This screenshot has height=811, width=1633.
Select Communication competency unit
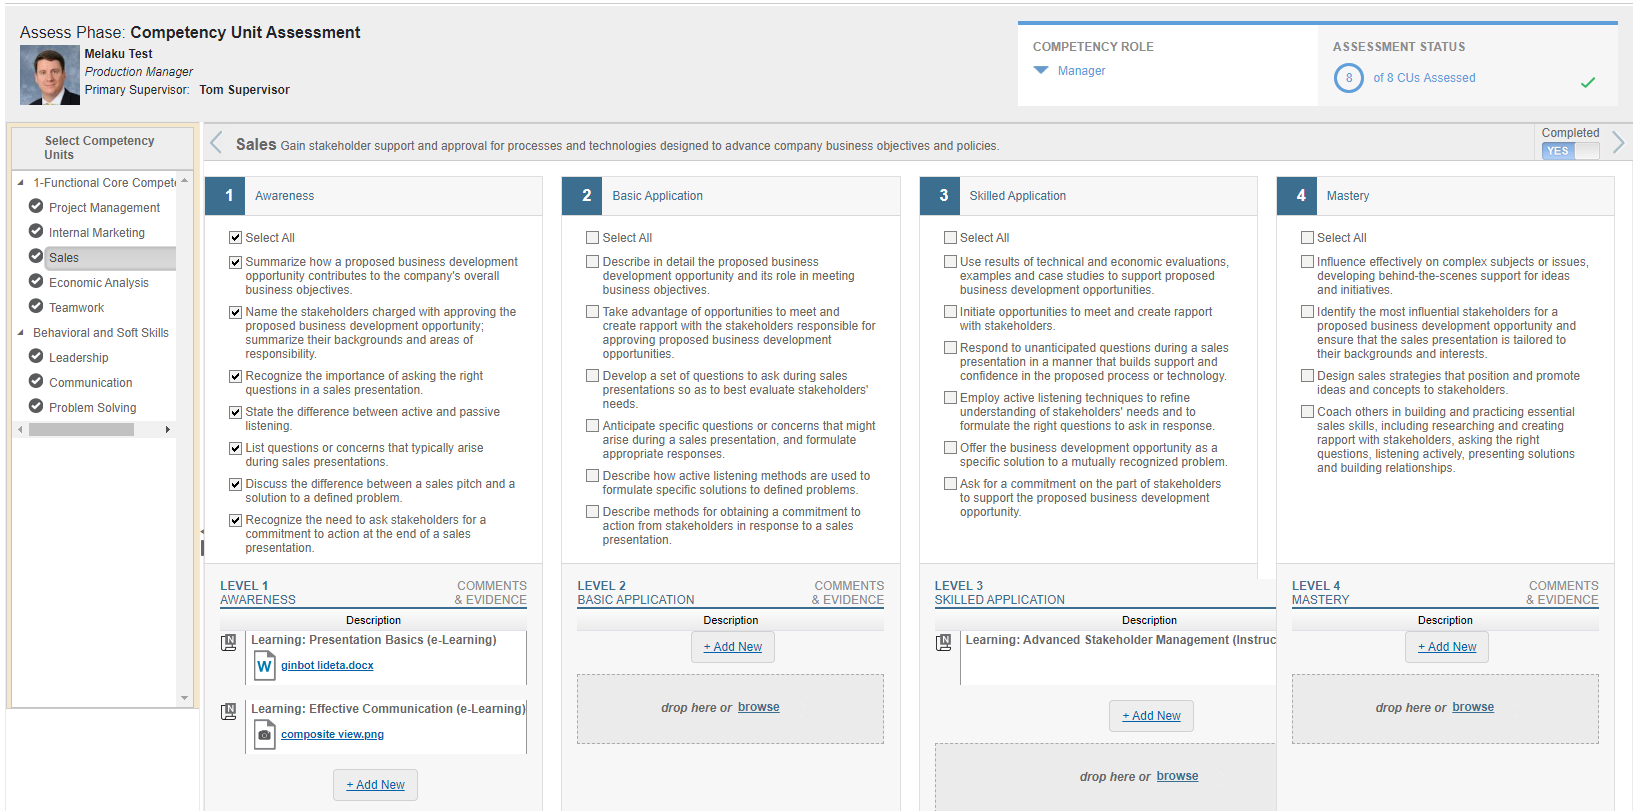91,382
